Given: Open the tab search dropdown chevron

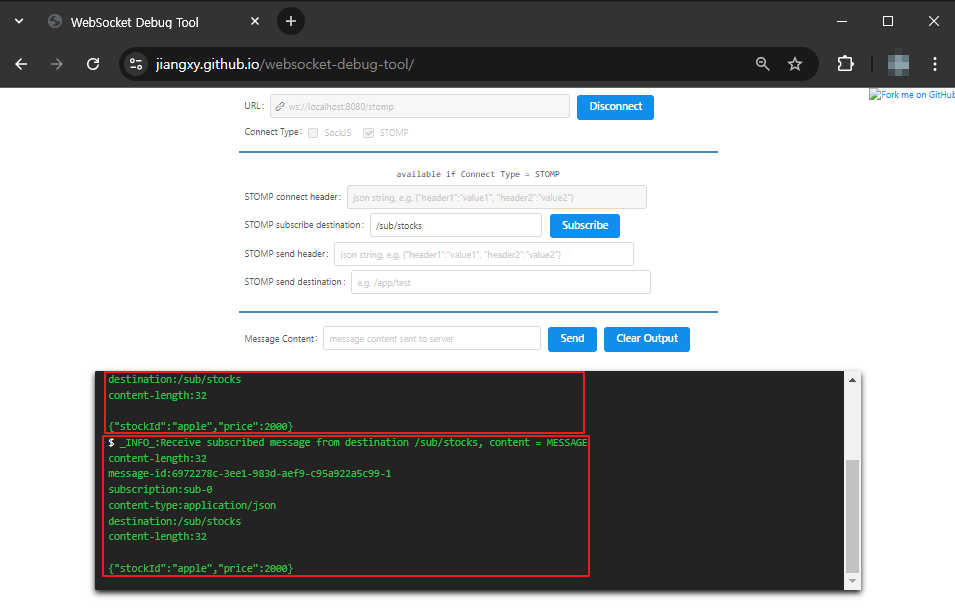Looking at the screenshot, I should point(19,21).
